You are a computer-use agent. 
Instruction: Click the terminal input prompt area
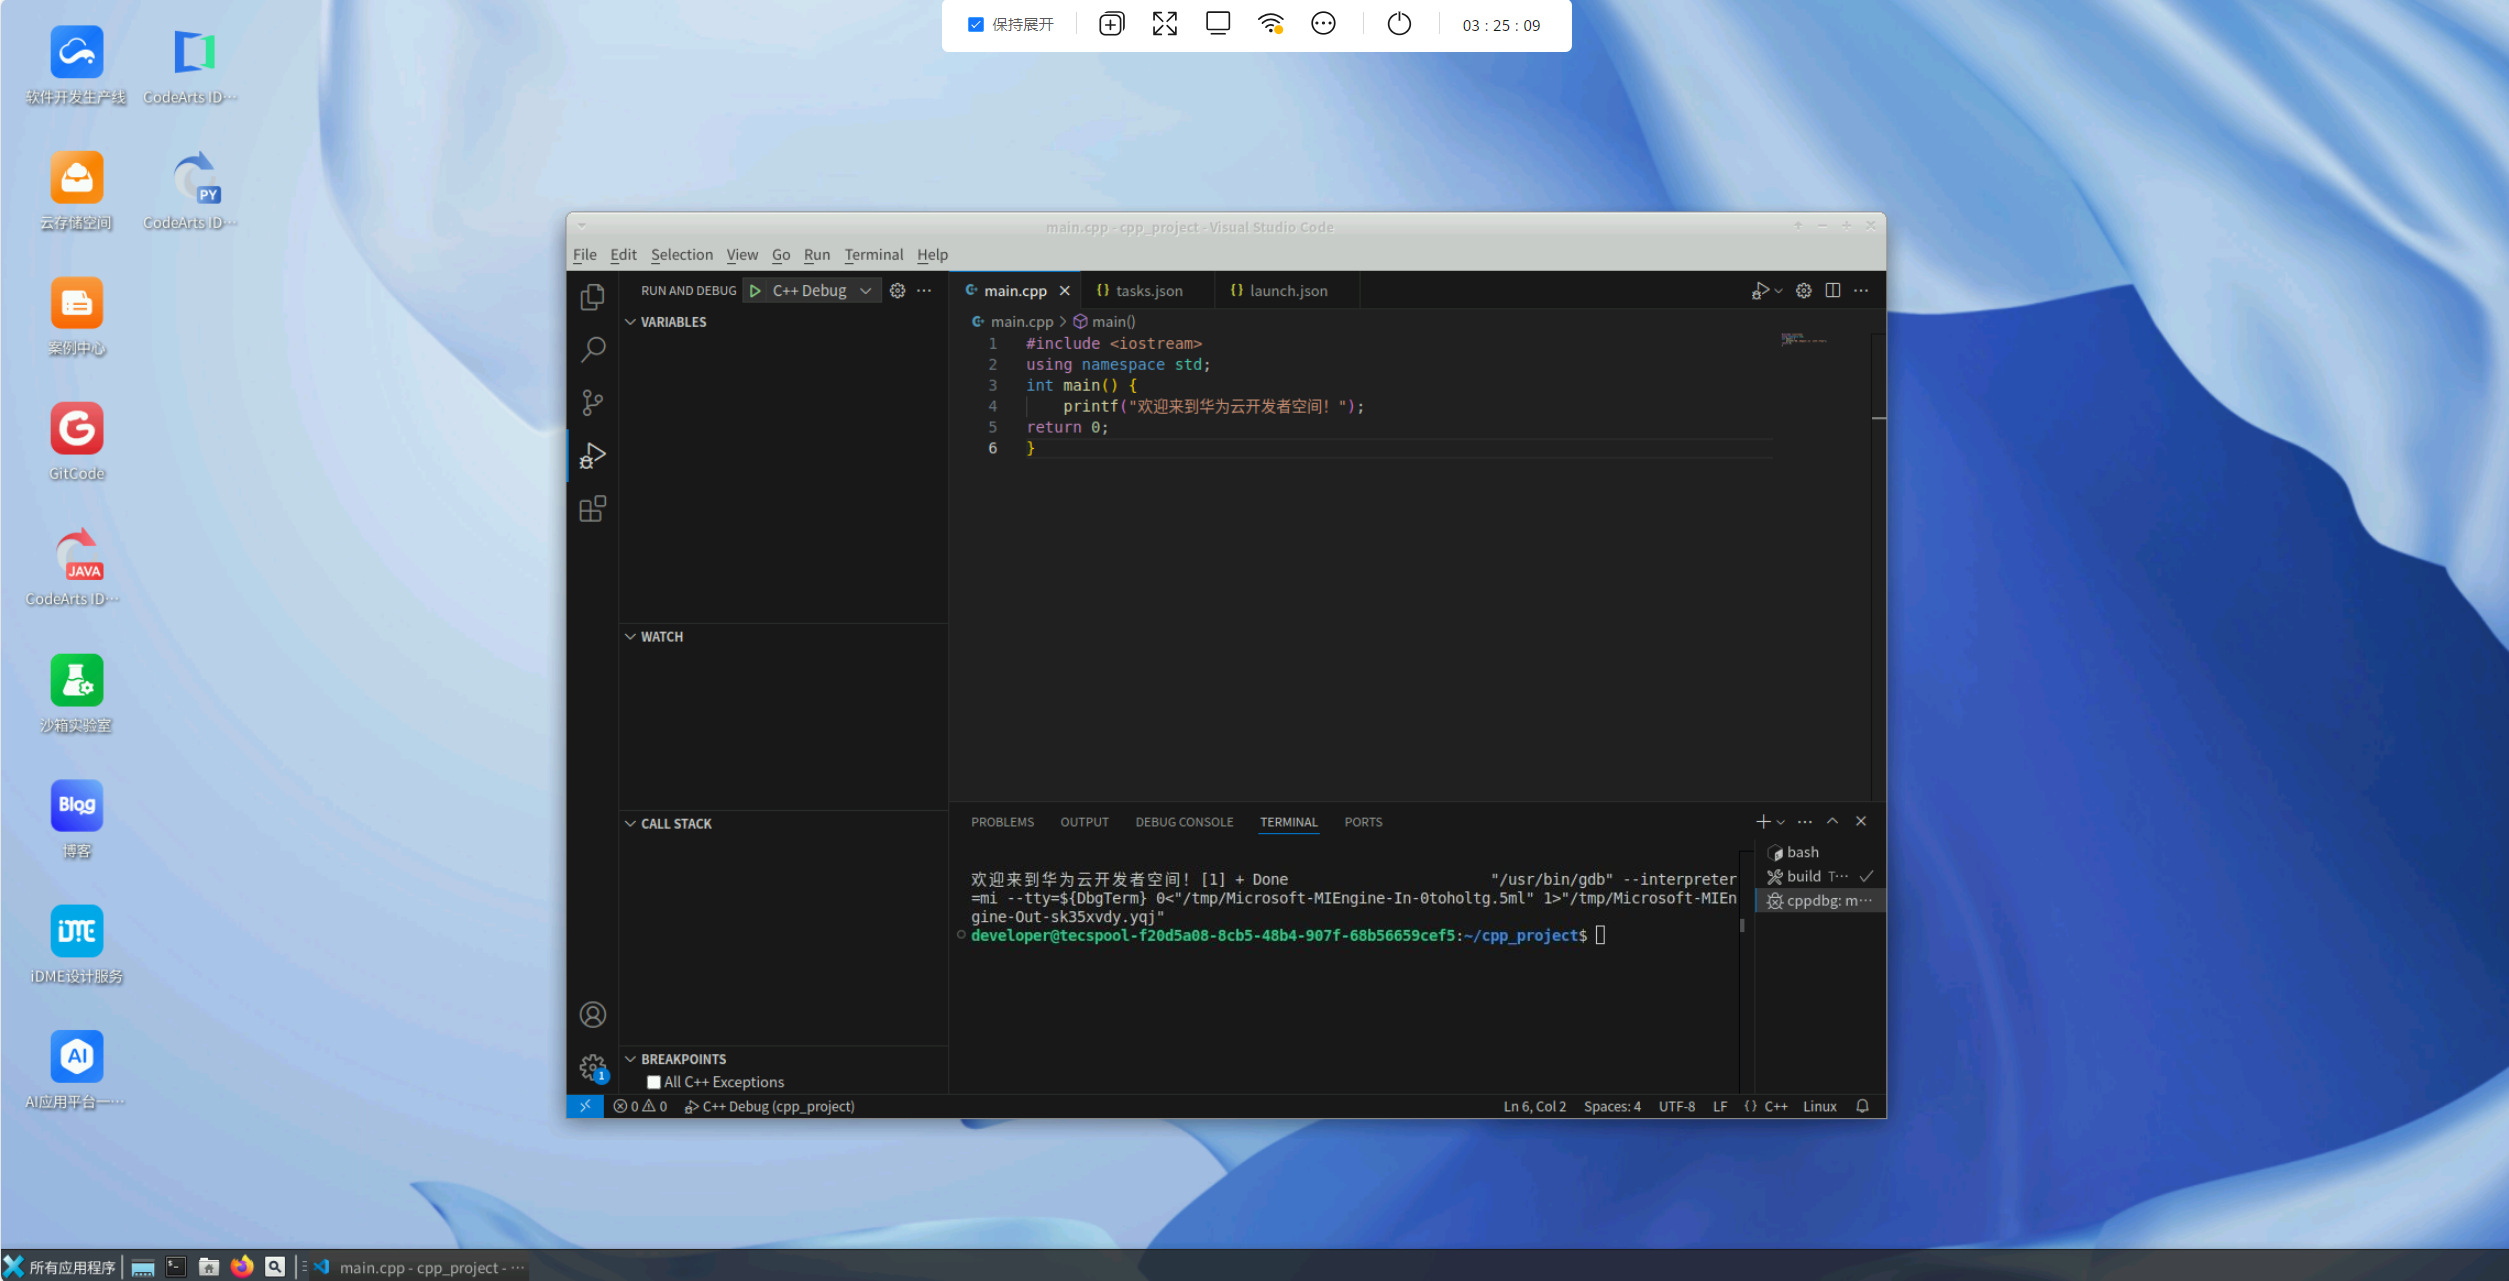(x=1600, y=935)
